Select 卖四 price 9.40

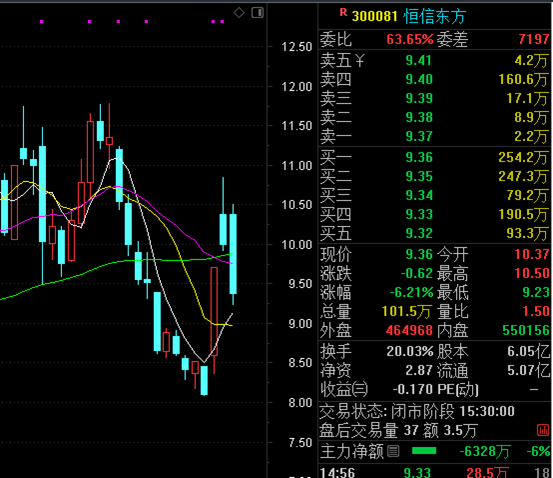(419, 79)
